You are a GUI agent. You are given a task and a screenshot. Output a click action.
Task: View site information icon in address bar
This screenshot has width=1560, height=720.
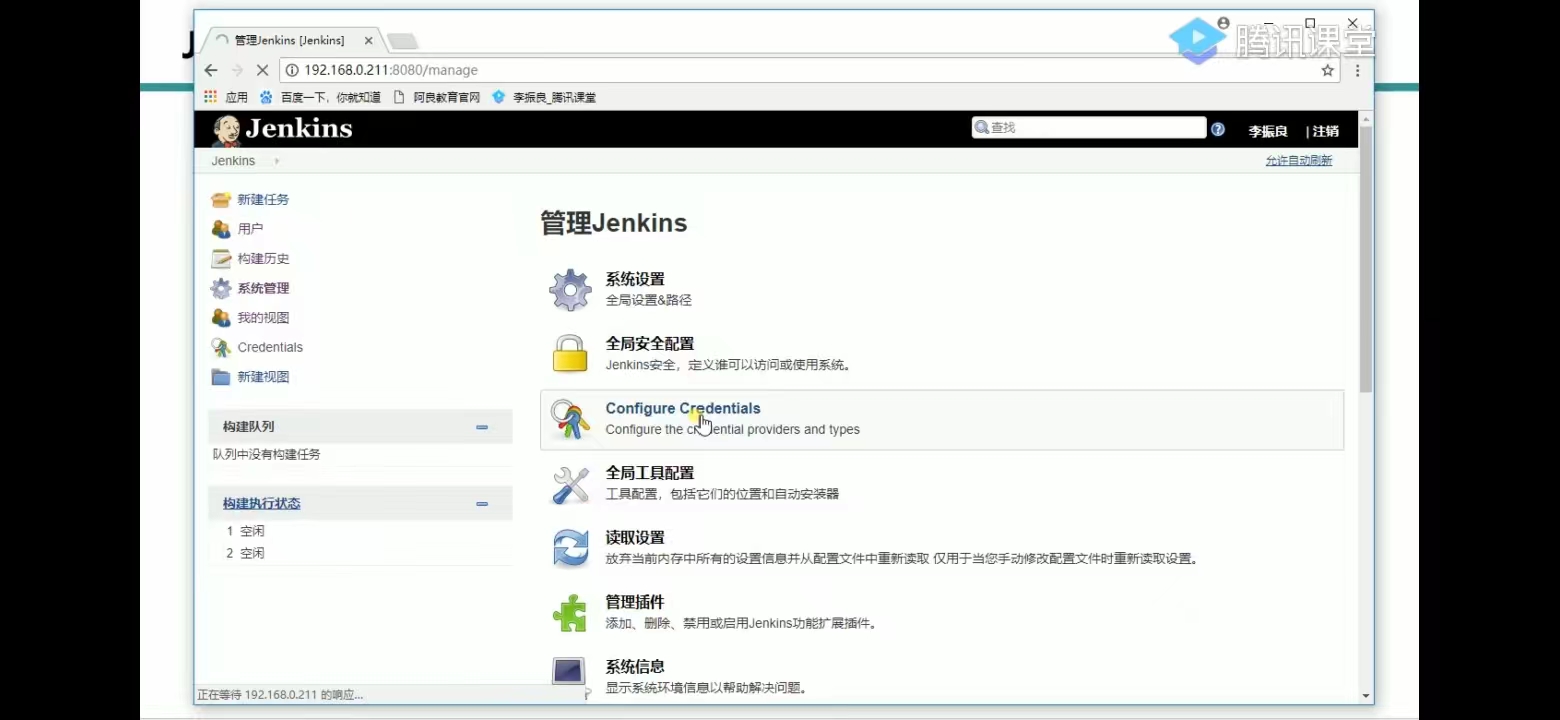[x=292, y=70]
